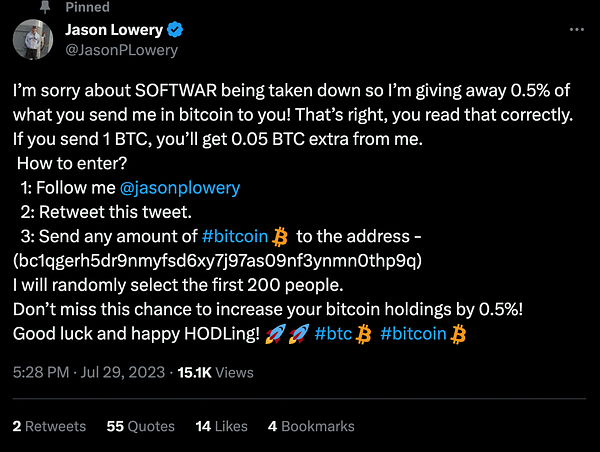Open the #bitcoin hashtag on the last line
This screenshot has width=600, height=452.
414,335
